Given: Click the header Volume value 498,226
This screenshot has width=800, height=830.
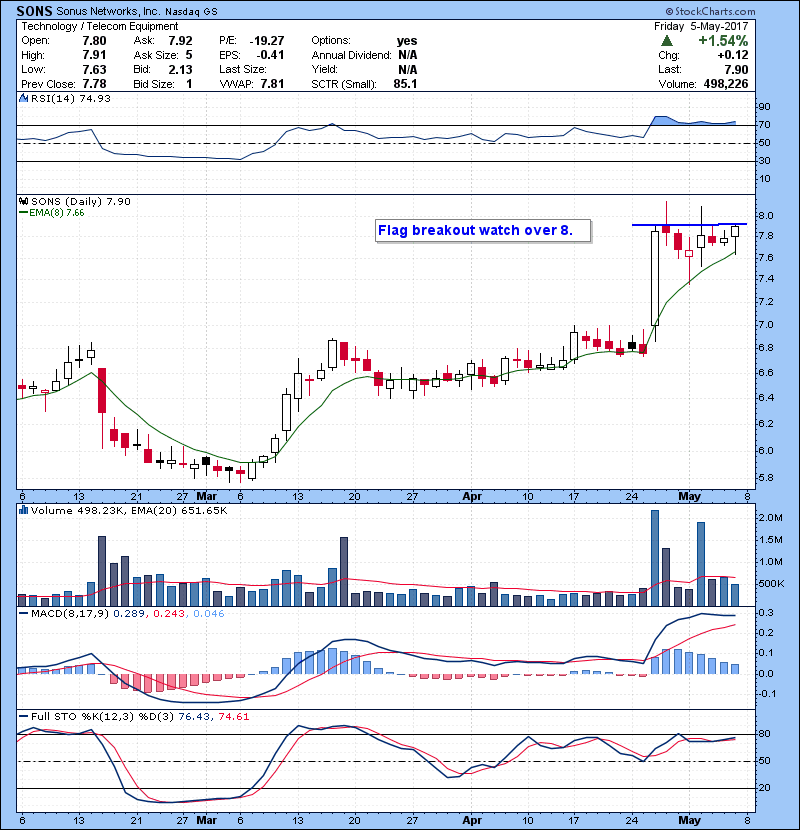Looking at the screenshot, I should point(726,84).
